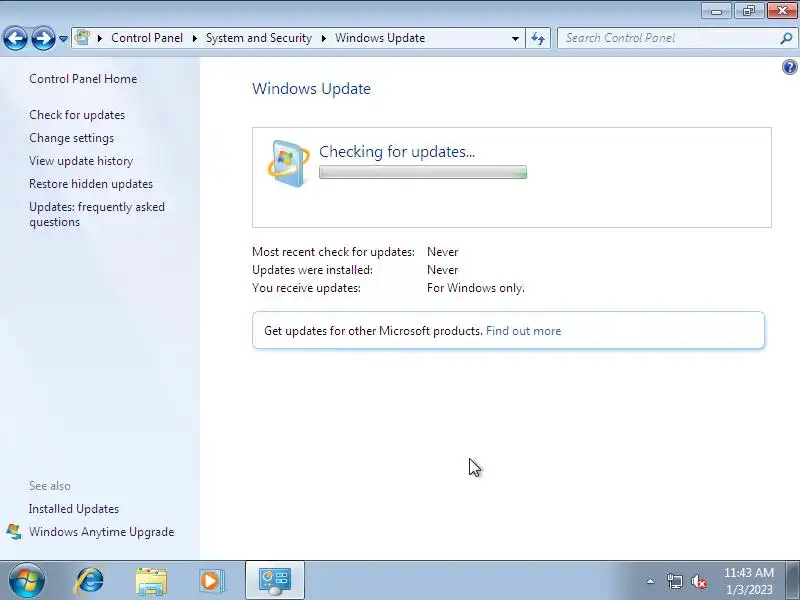Open the clock showing 11:43 AM
Viewport: 800px width, 600px height.
click(749, 581)
